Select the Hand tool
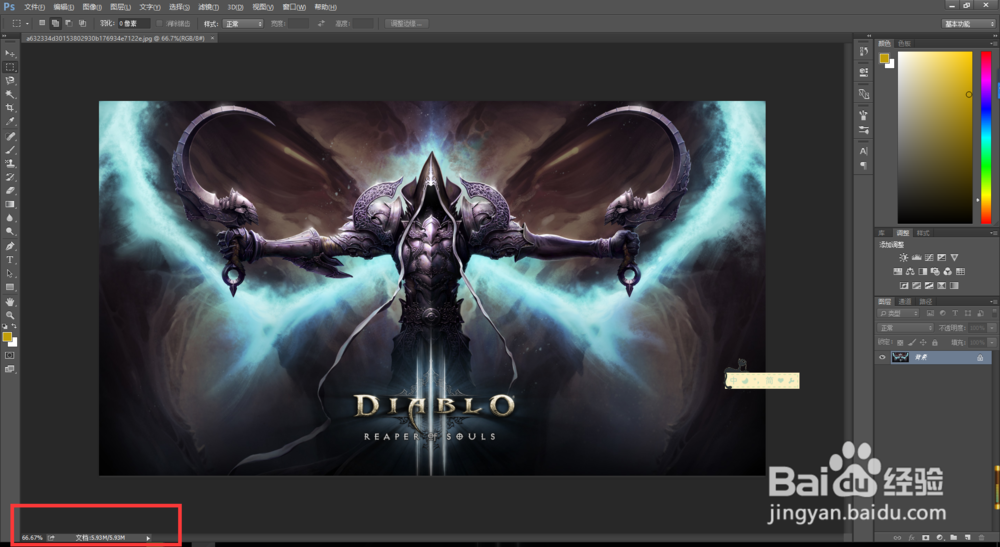 click(10, 302)
